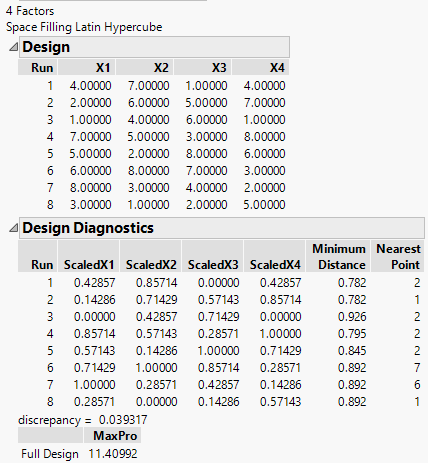Select run number 3 in Design Diagnostics table
Image resolution: width=428 pixels, height=463 pixels.
tap(50, 317)
